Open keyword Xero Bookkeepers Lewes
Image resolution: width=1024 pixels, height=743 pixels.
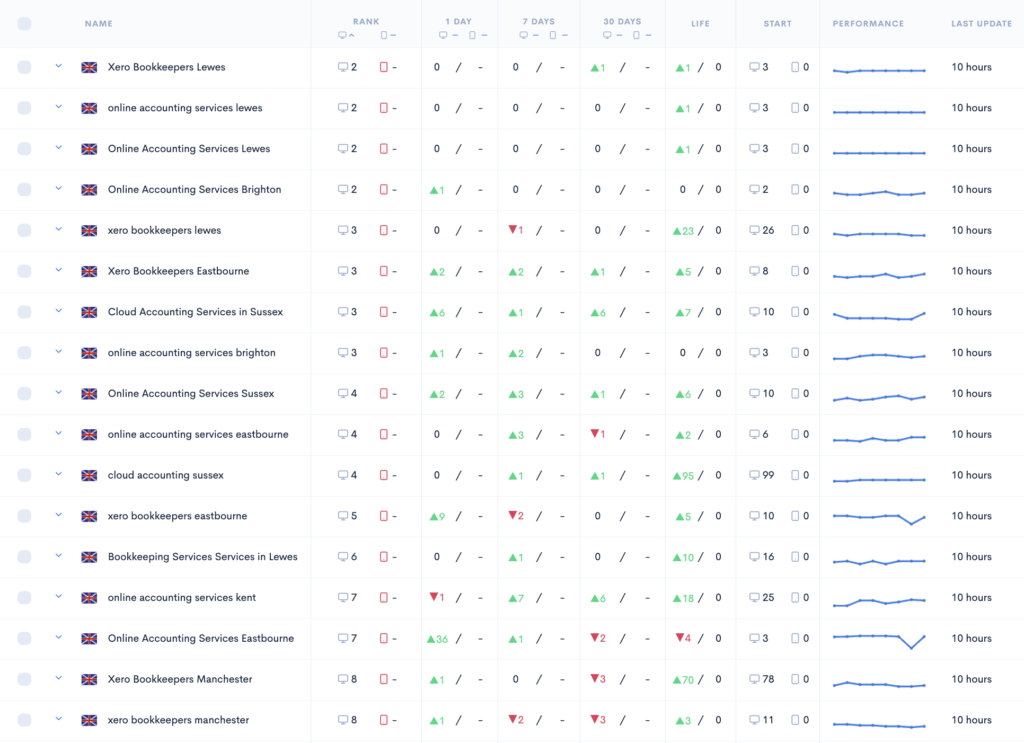(167, 67)
